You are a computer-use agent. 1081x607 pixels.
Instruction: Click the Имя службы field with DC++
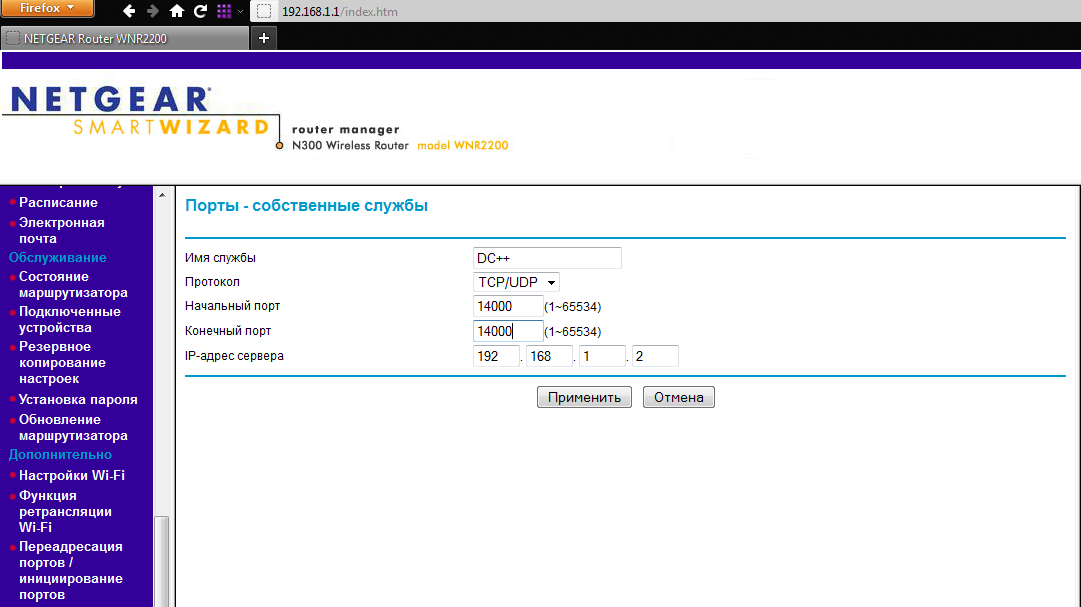tap(547, 258)
